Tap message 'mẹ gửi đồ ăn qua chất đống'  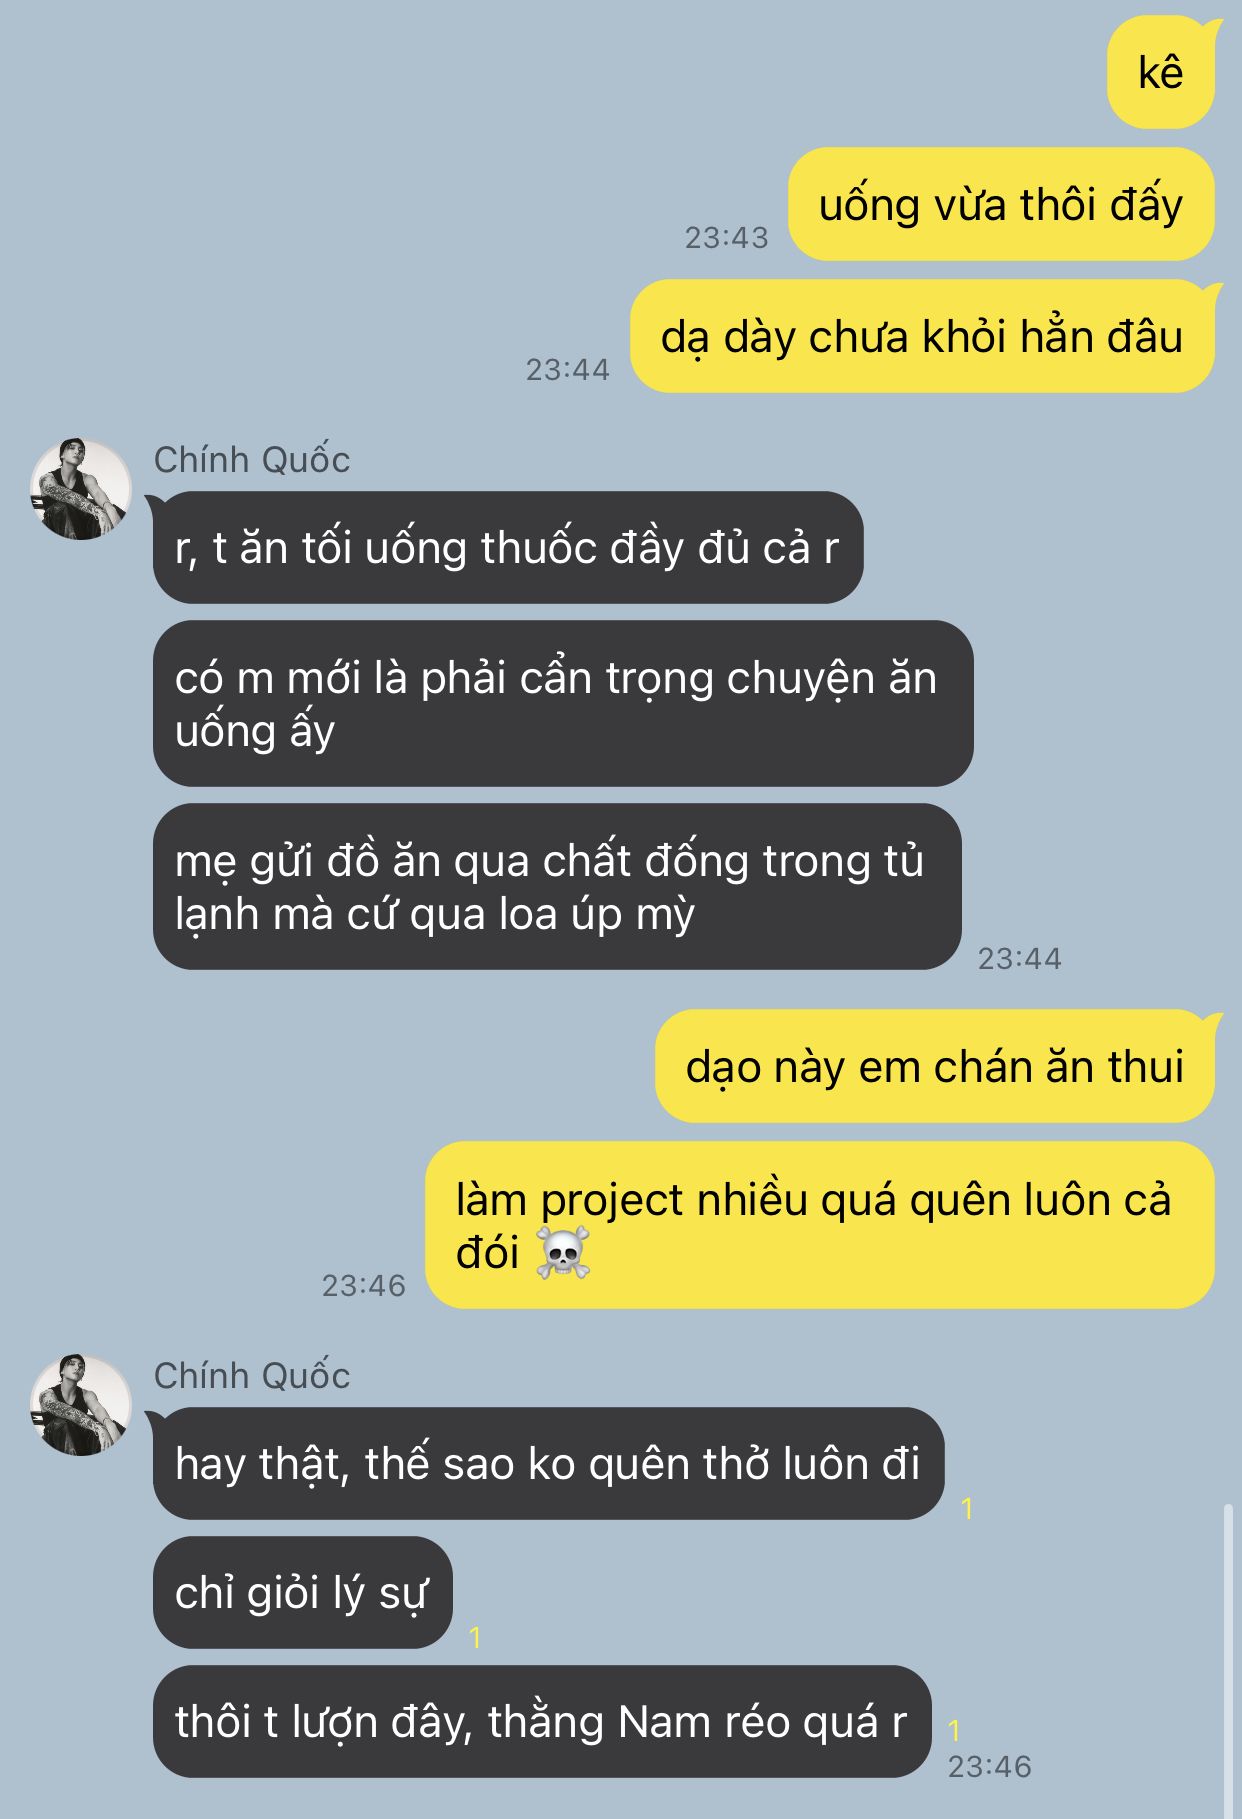pos(557,886)
